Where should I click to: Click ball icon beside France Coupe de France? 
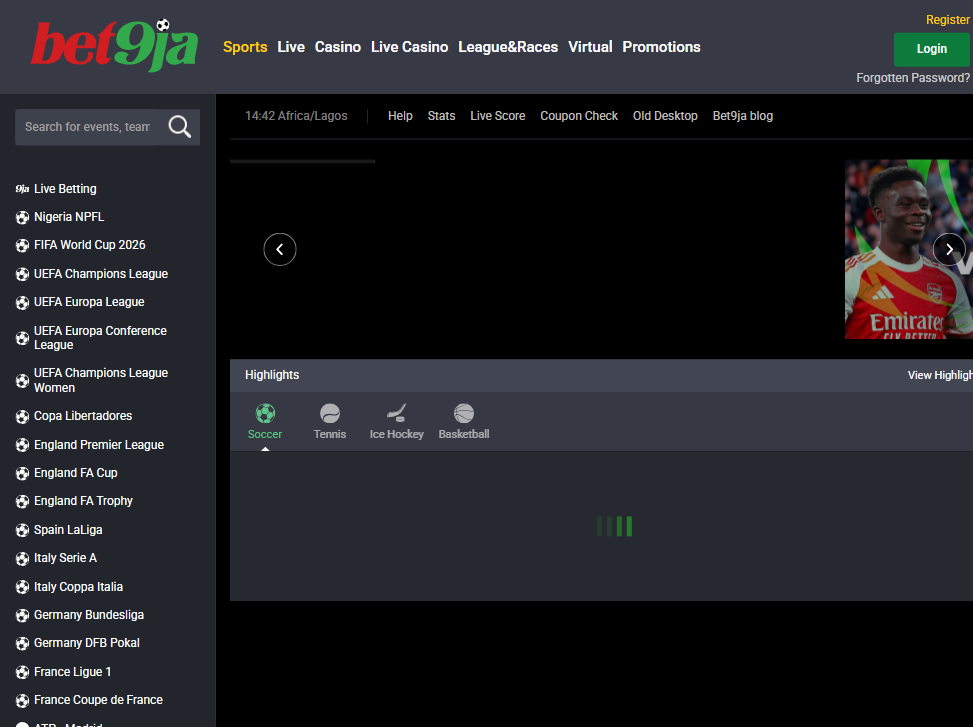point(22,701)
